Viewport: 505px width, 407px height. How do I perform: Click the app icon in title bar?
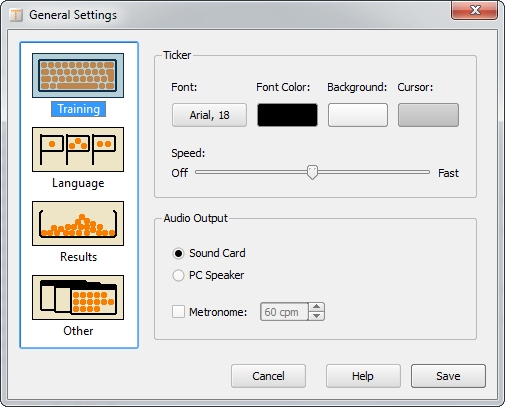16,15
